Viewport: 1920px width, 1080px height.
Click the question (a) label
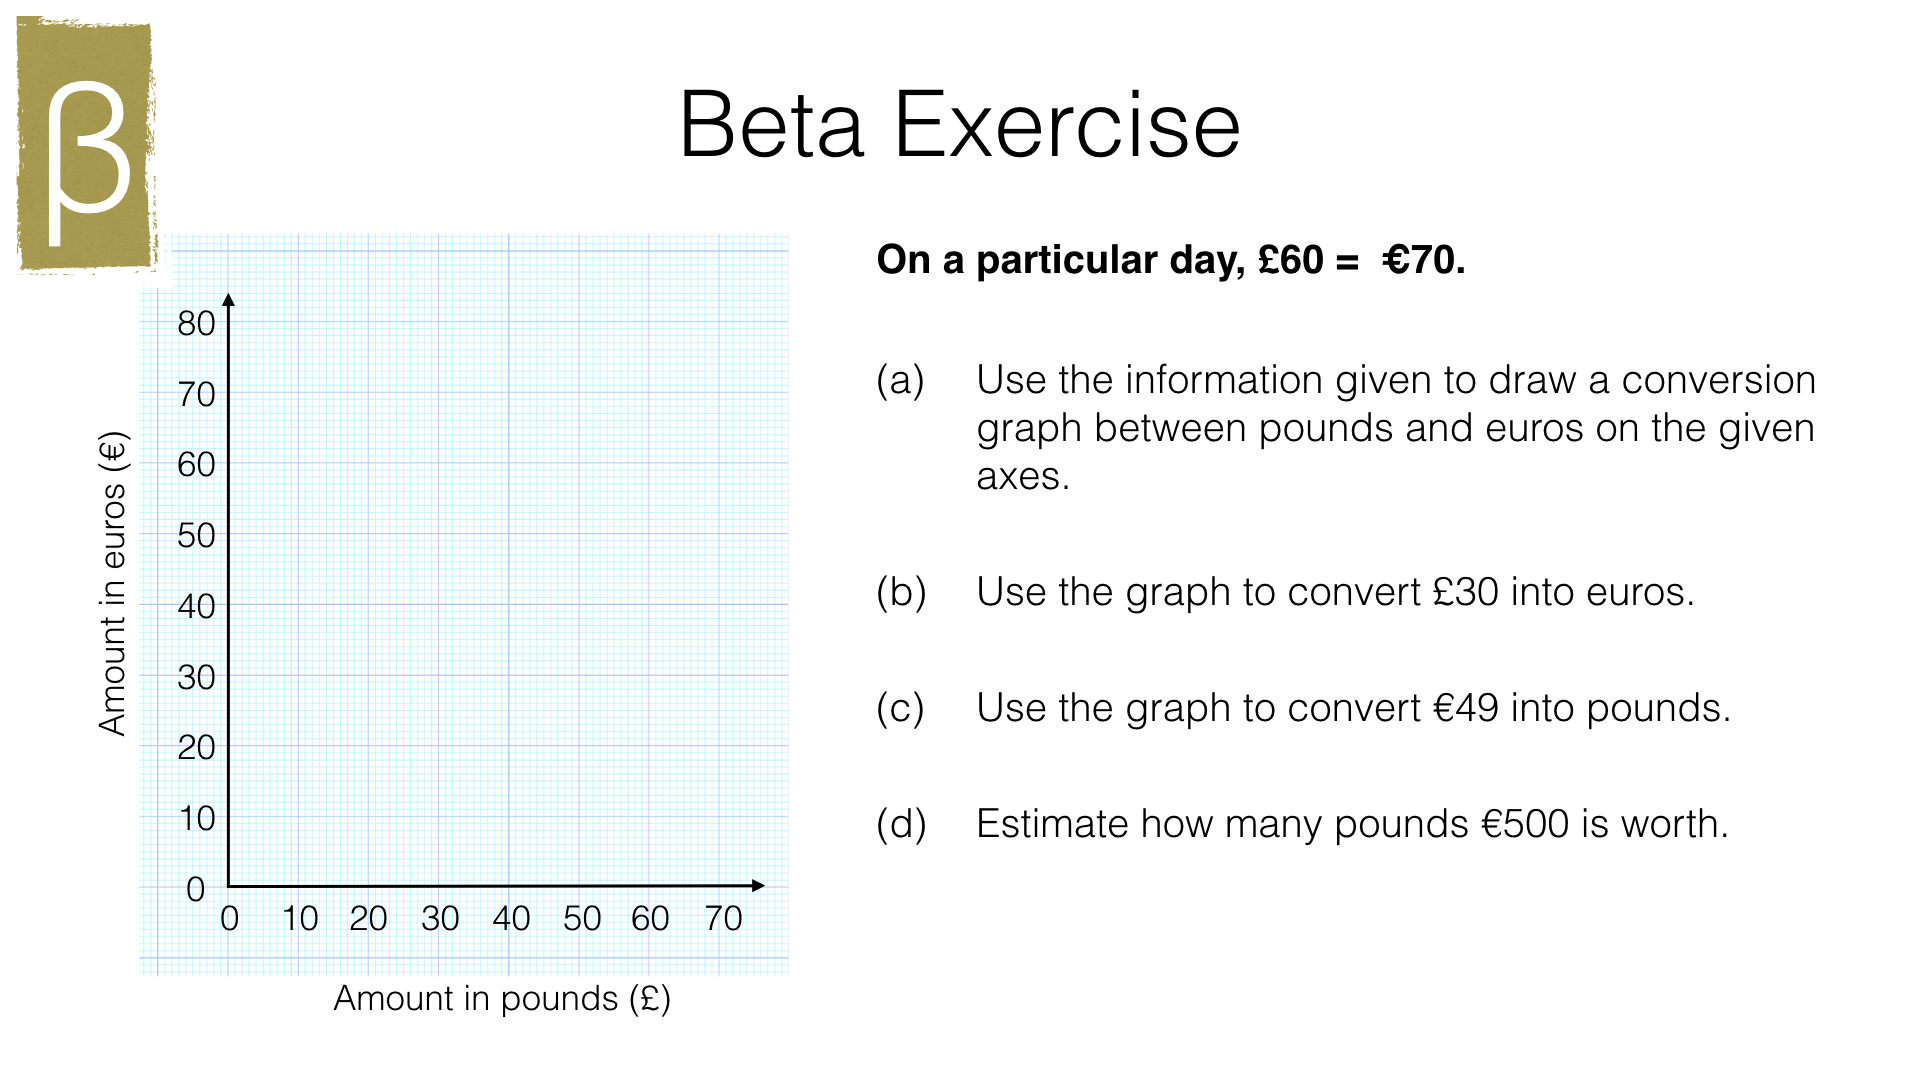pyautogui.click(x=900, y=380)
